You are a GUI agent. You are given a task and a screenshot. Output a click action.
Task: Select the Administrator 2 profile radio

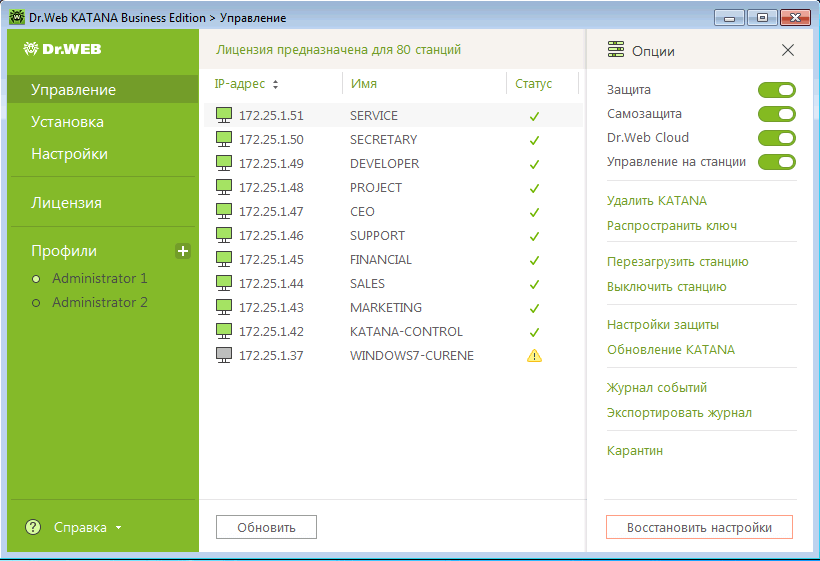(x=36, y=303)
